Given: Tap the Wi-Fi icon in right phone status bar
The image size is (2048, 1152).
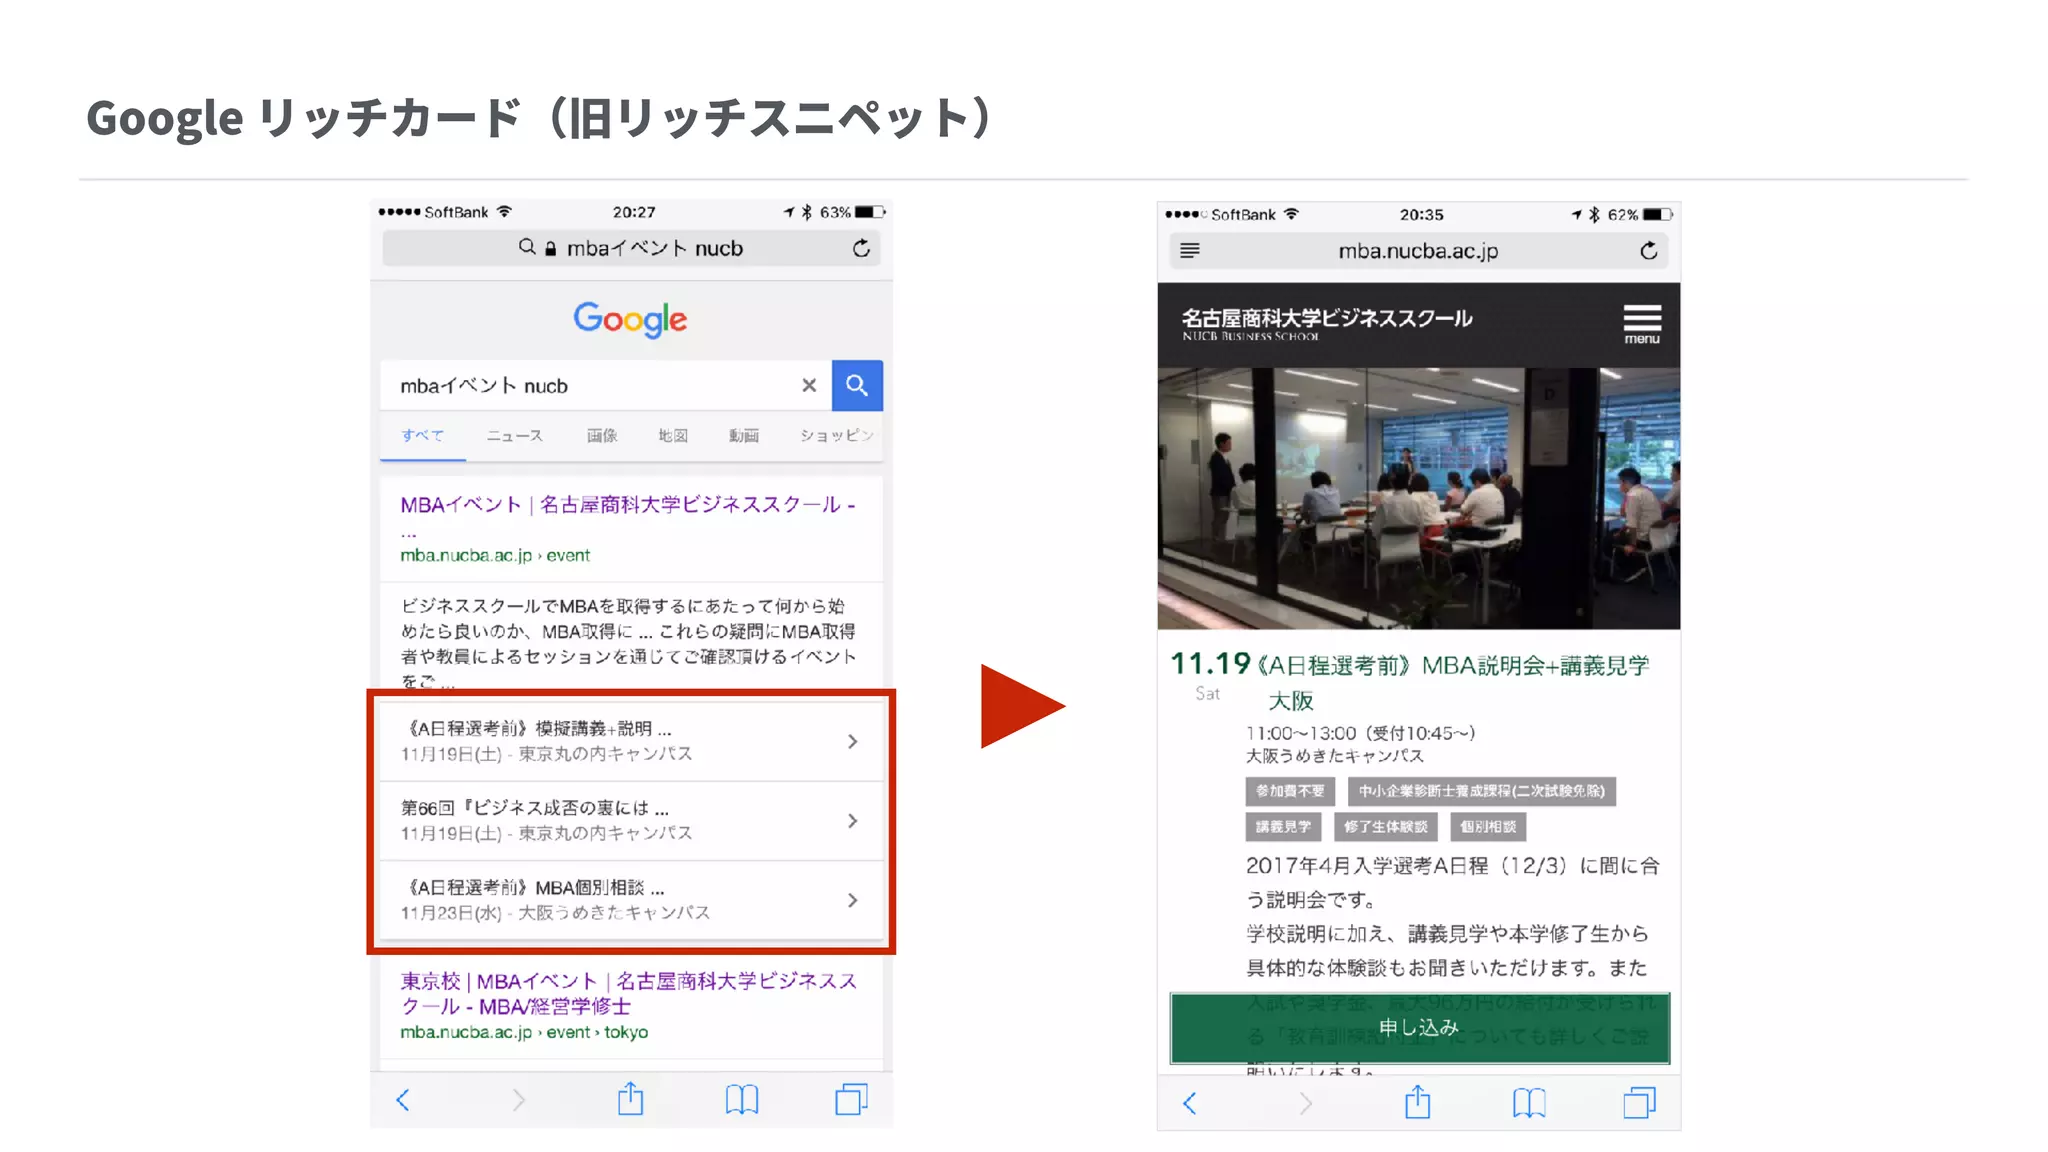Looking at the screenshot, I should (x=1292, y=214).
